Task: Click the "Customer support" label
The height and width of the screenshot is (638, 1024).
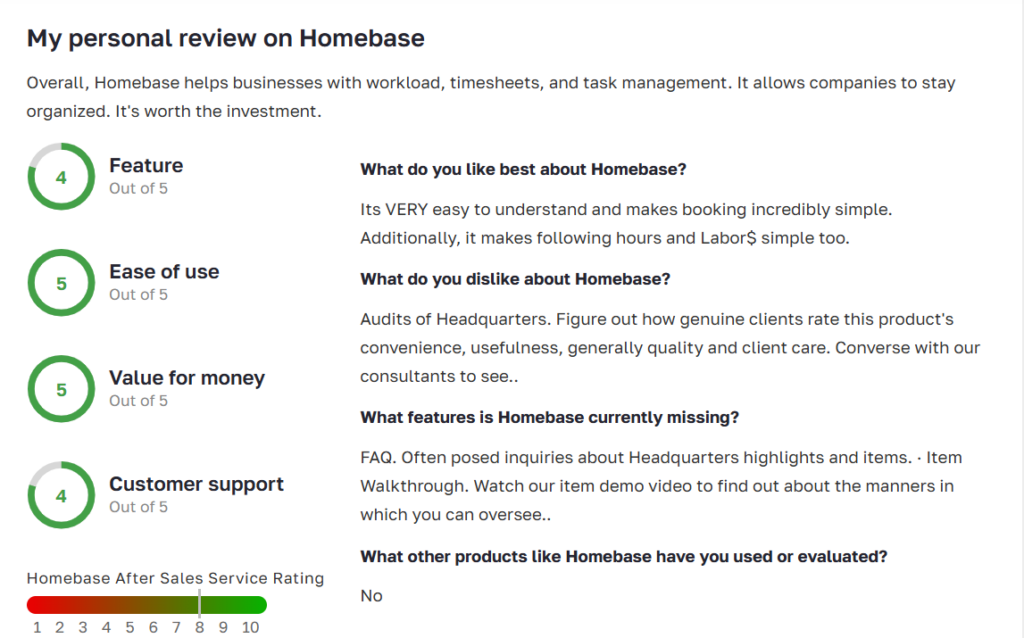Action: (196, 484)
